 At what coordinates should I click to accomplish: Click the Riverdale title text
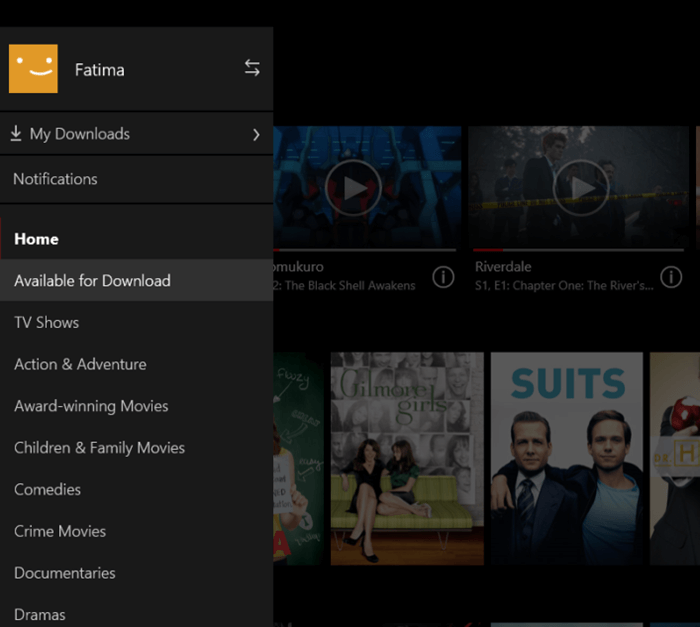503,267
